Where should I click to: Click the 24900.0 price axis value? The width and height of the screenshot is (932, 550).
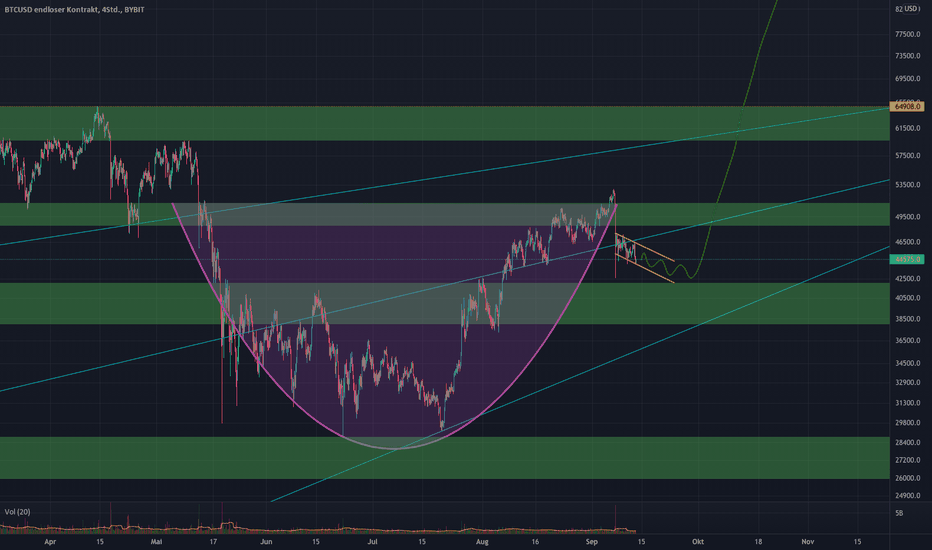click(908, 496)
